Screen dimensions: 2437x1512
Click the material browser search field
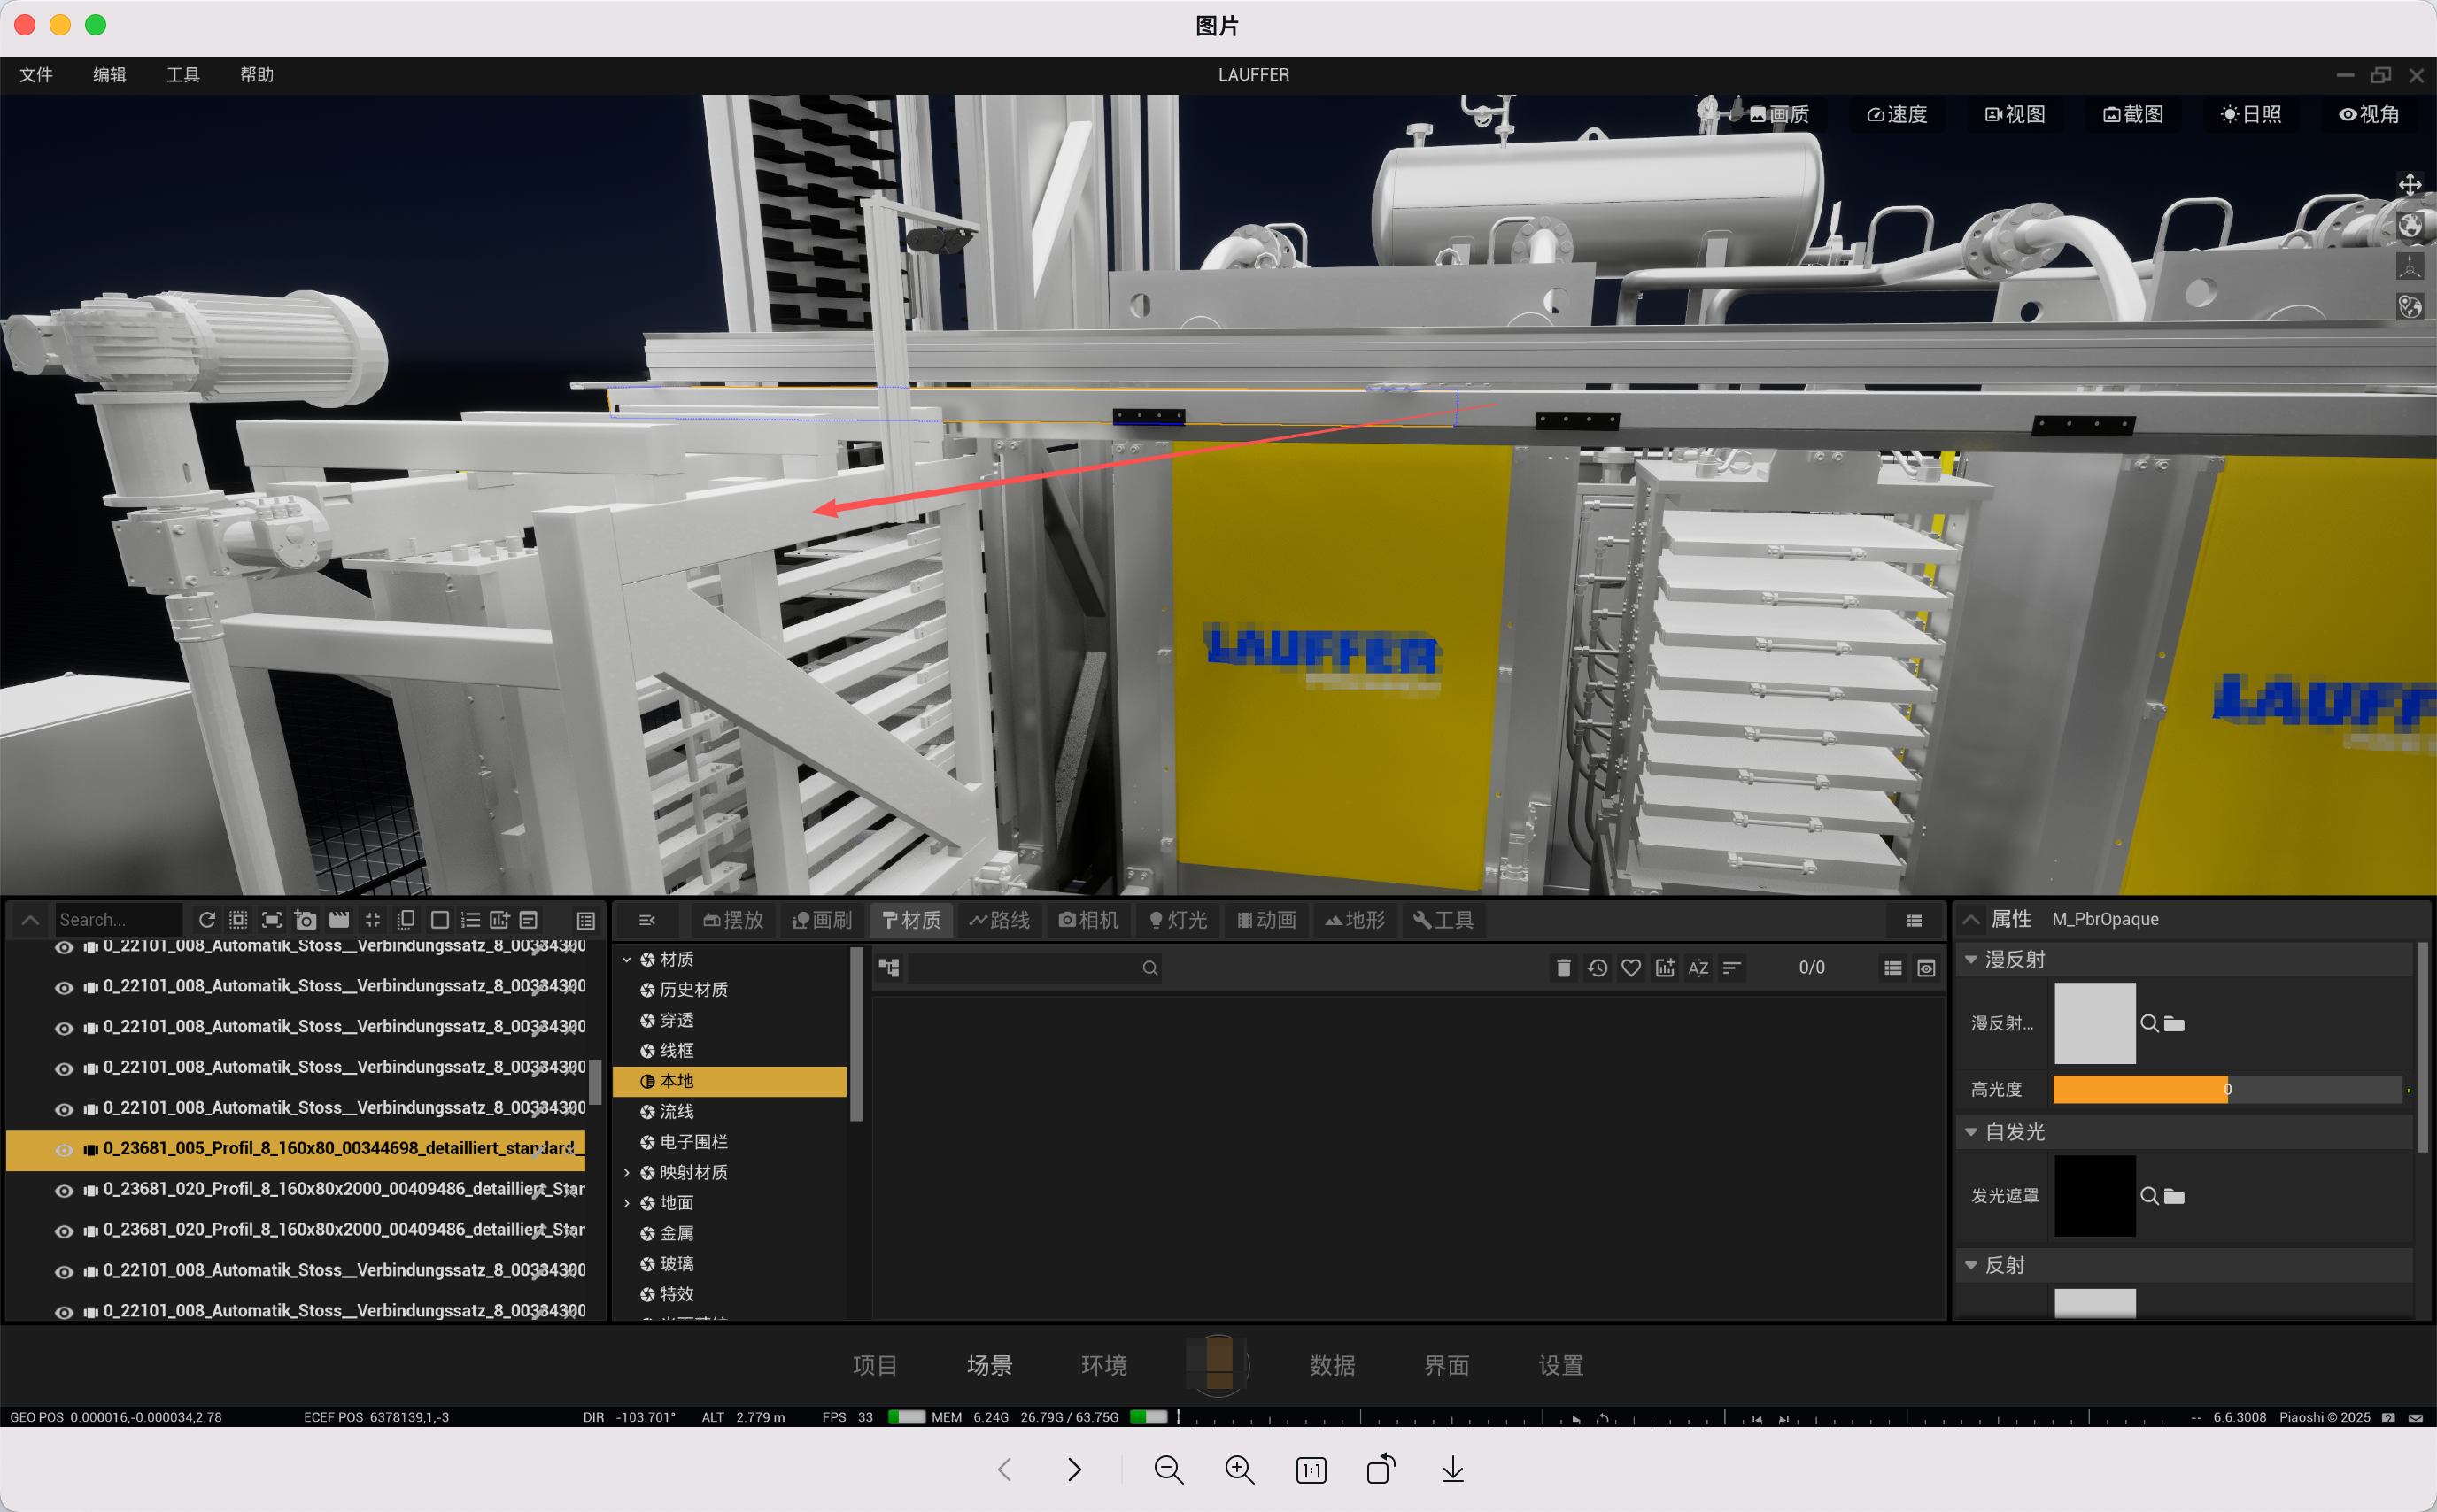click(x=1033, y=968)
